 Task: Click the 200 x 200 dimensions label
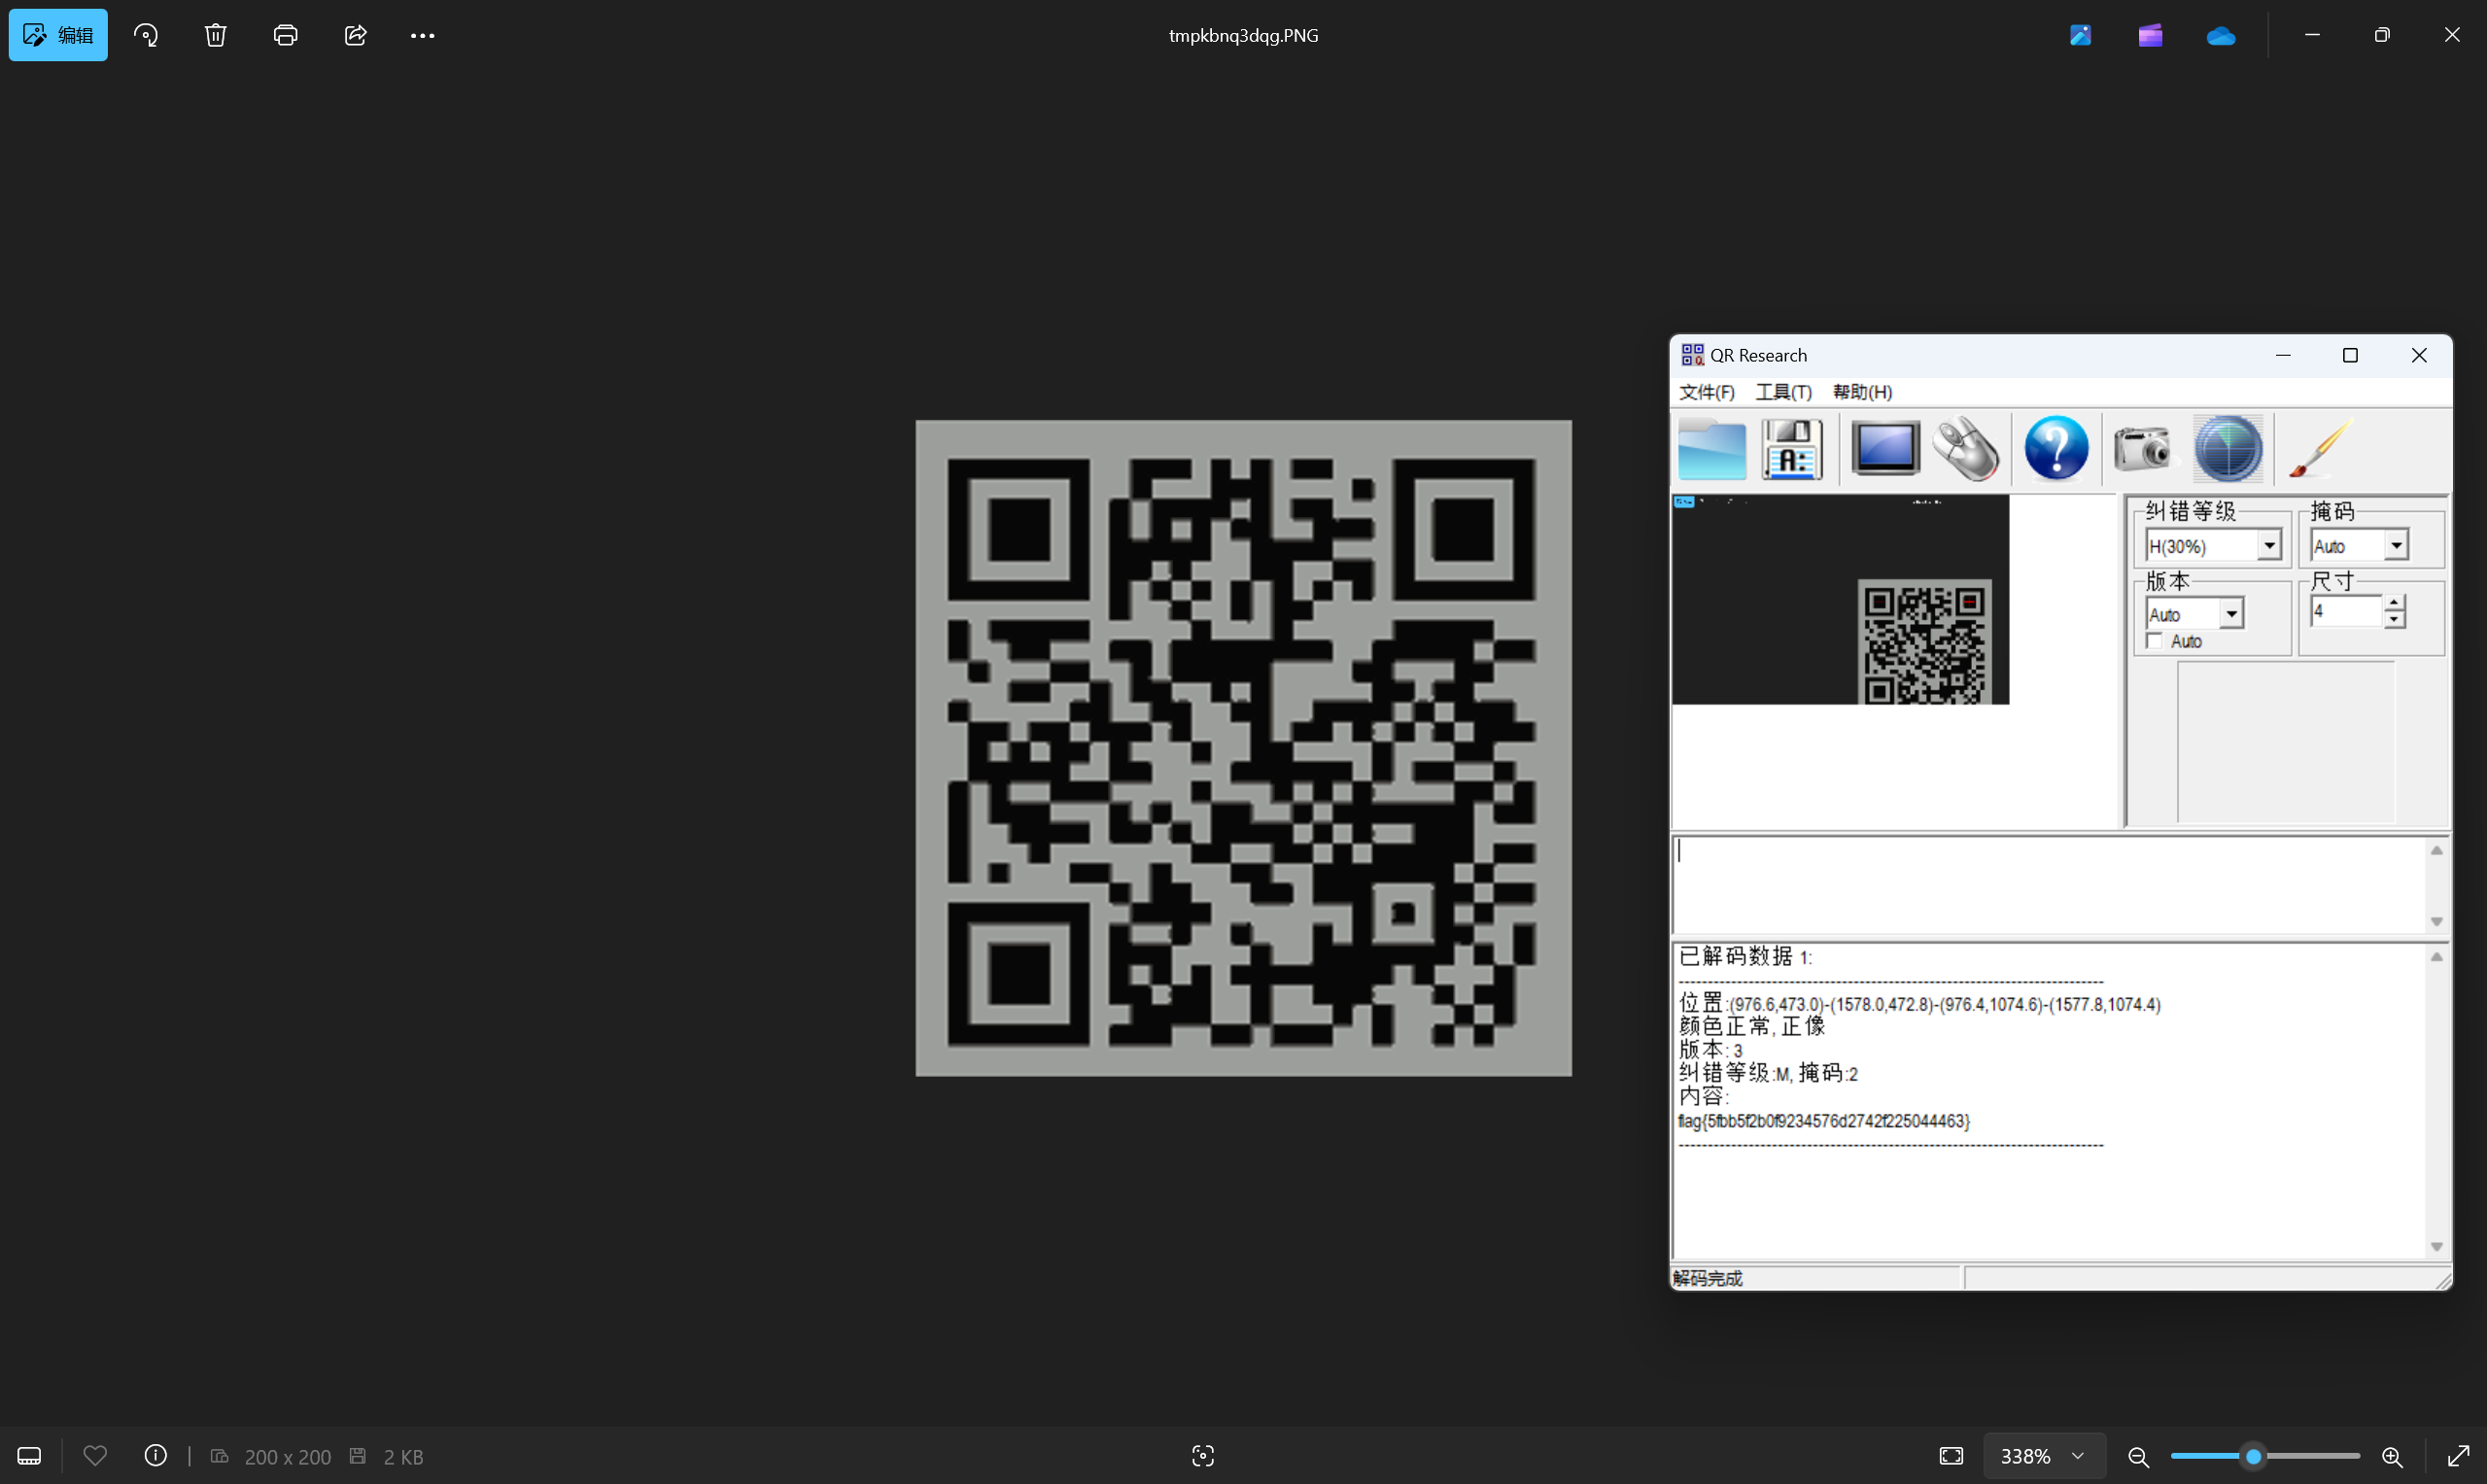pos(288,1457)
